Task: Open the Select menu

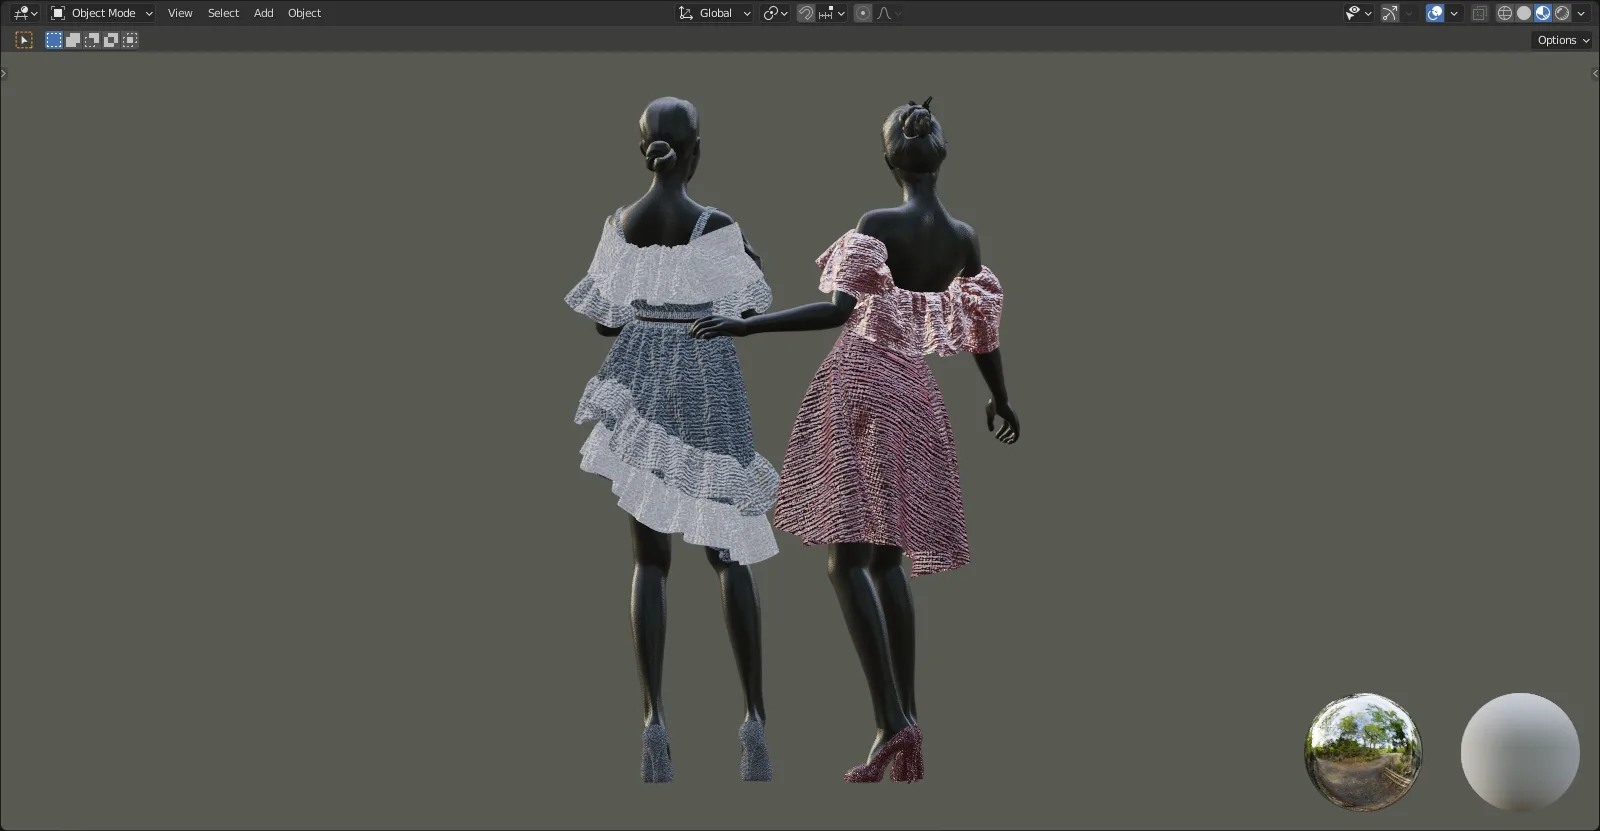Action: (x=223, y=13)
